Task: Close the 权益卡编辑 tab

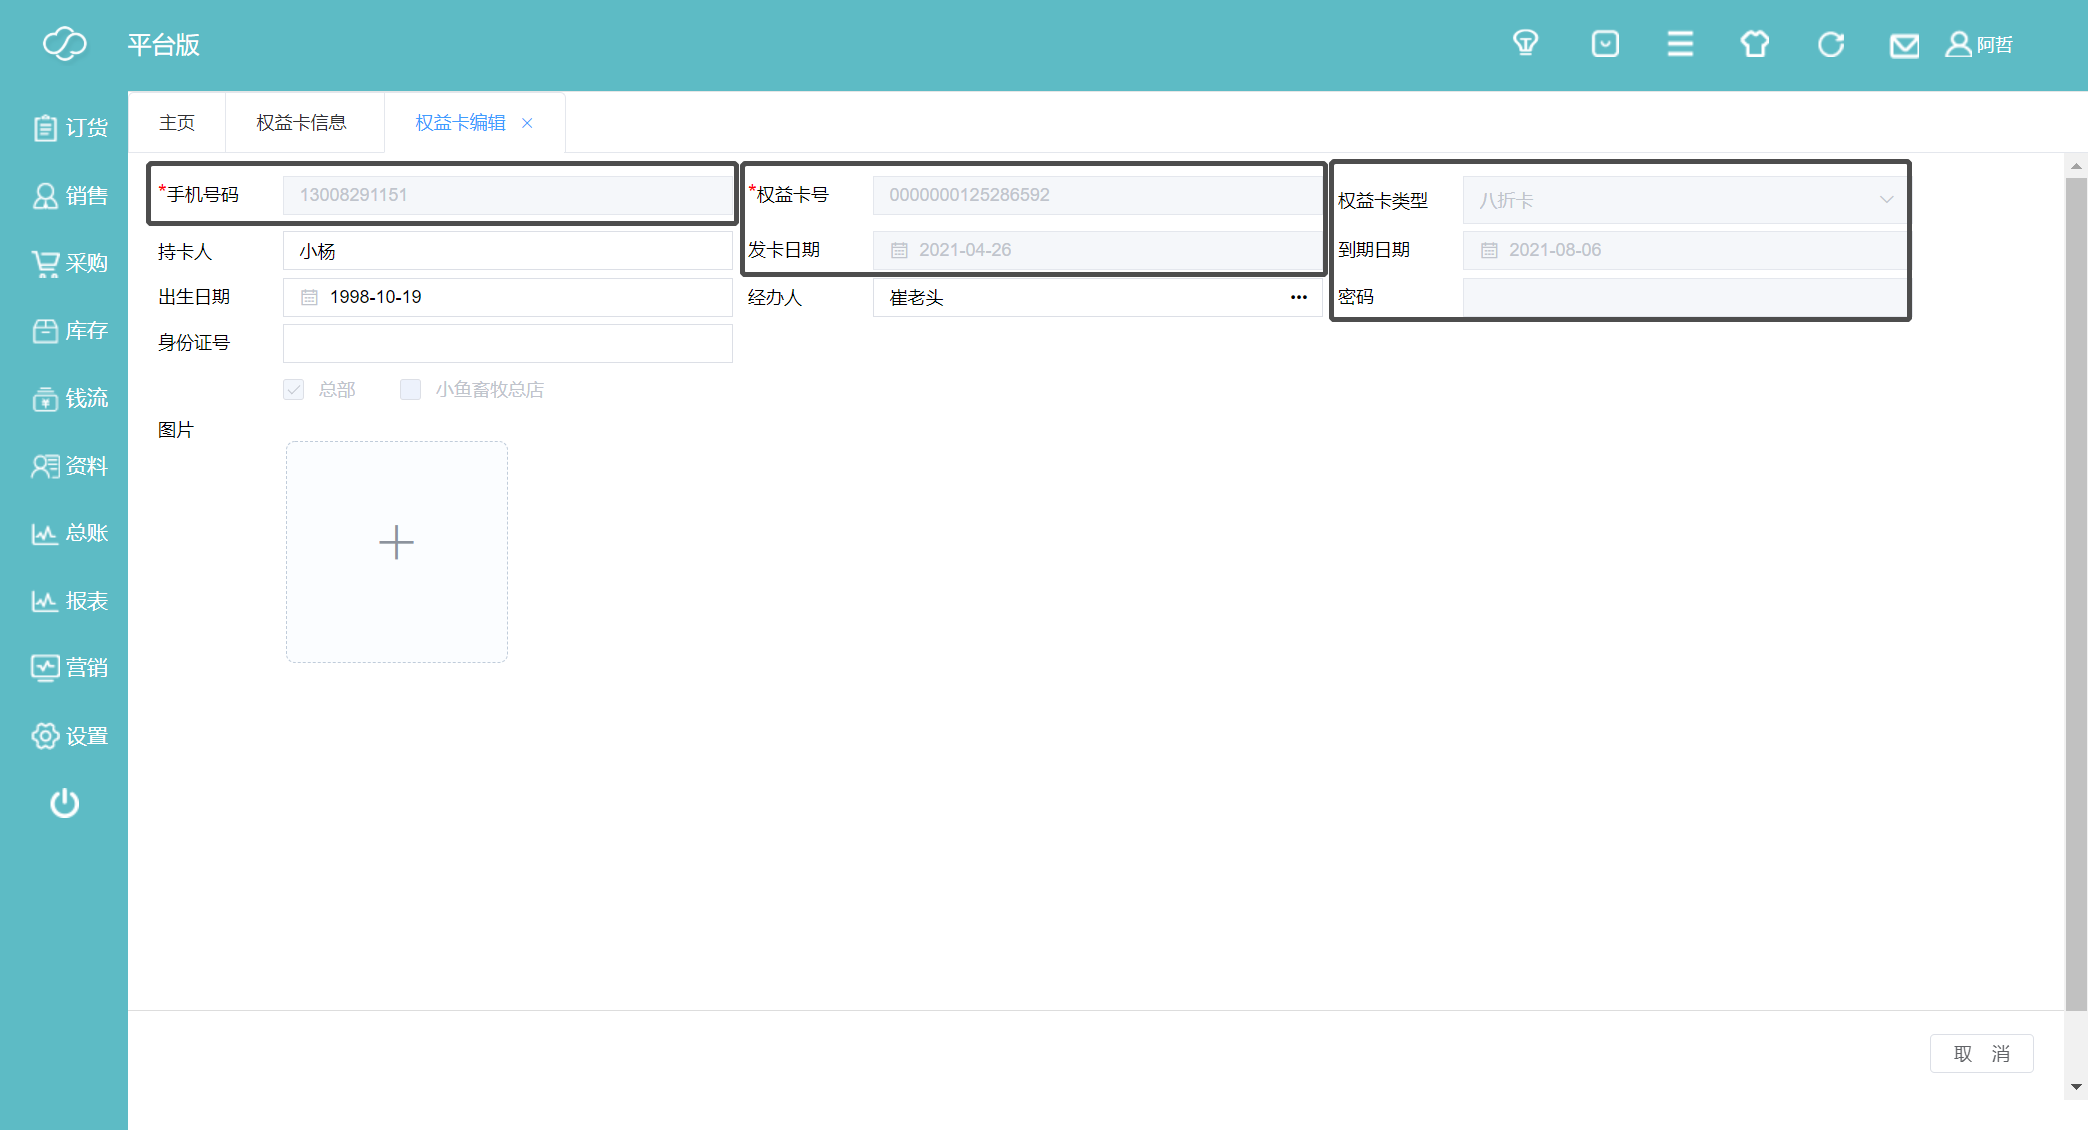Action: [x=527, y=123]
